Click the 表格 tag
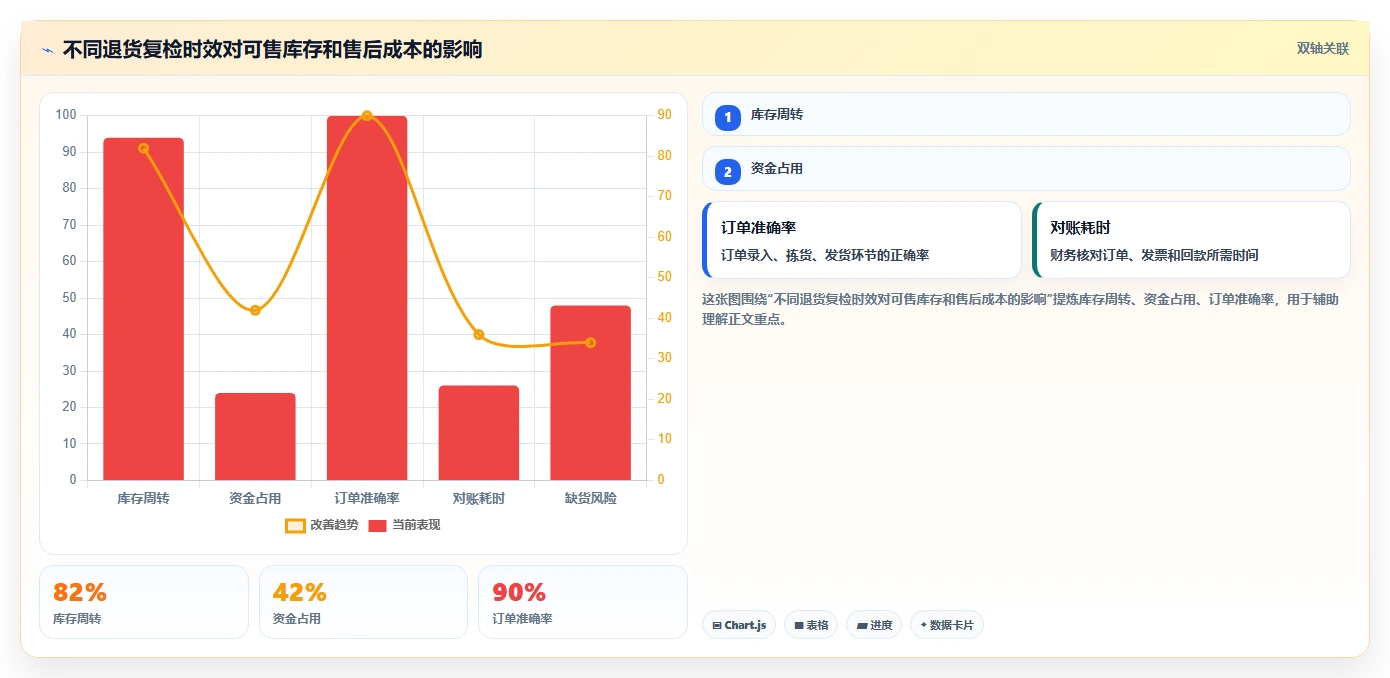Image resolution: width=1390 pixels, height=678 pixels. pyautogui.click(x=811, y=625)
